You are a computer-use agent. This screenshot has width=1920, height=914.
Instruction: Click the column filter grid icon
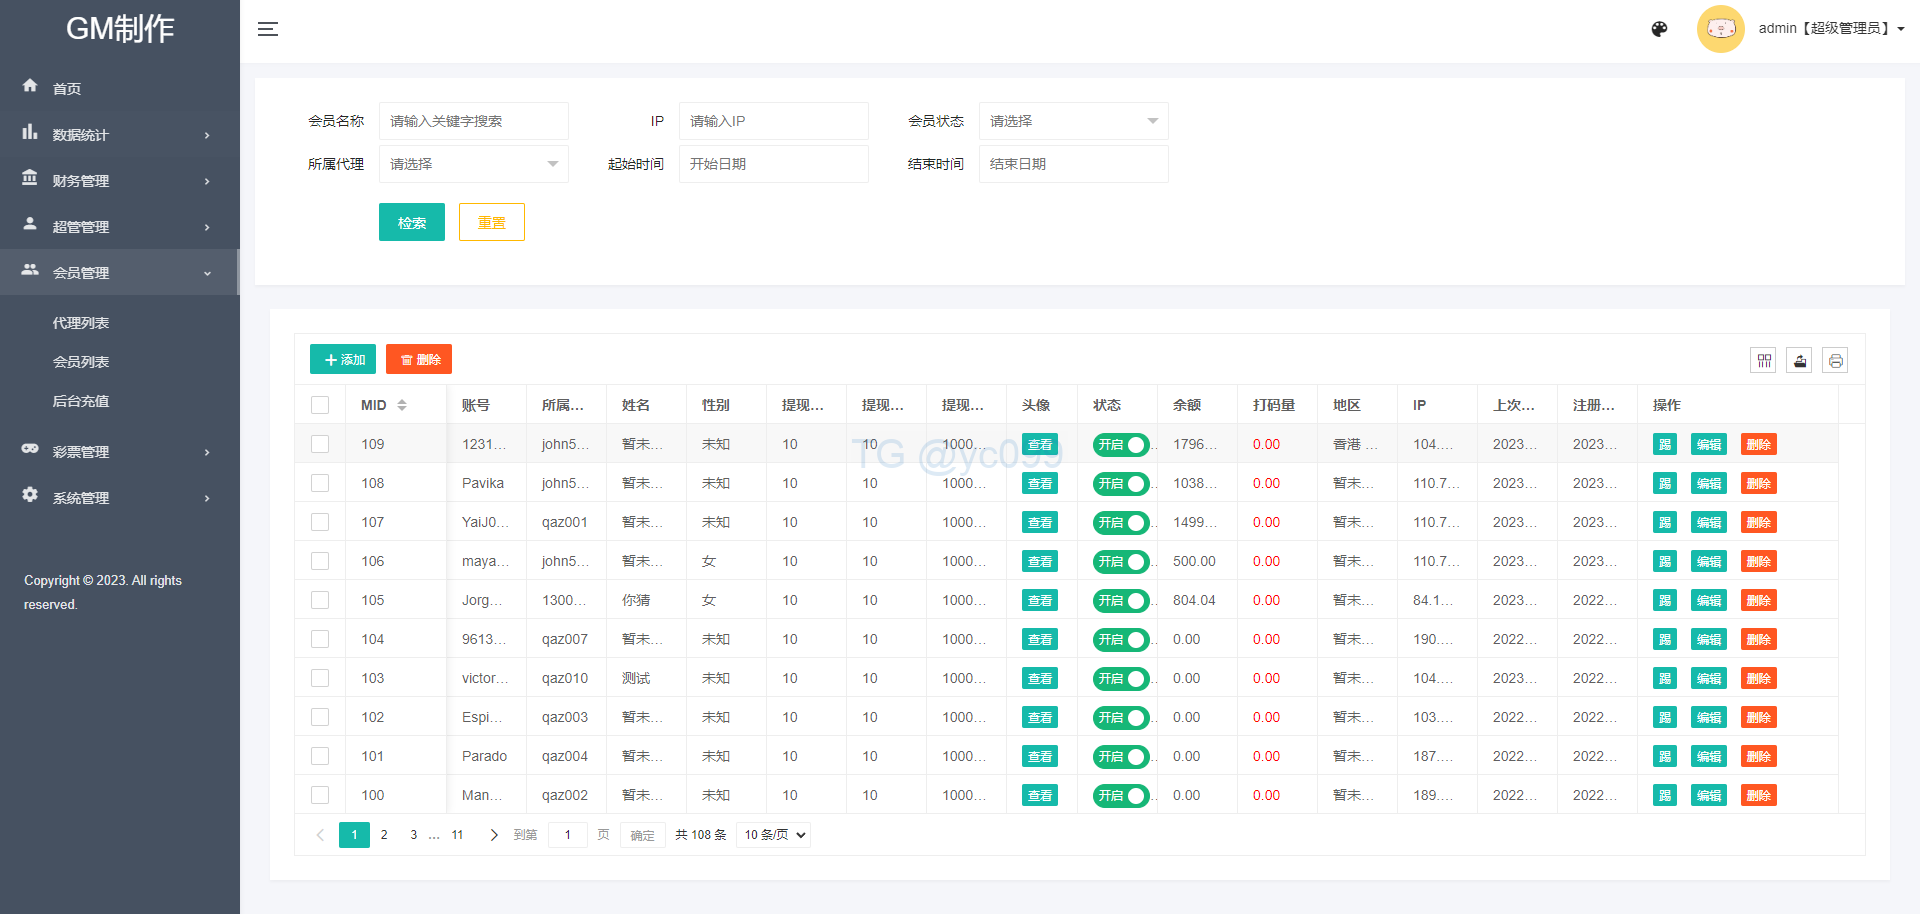click(1763, 361)
